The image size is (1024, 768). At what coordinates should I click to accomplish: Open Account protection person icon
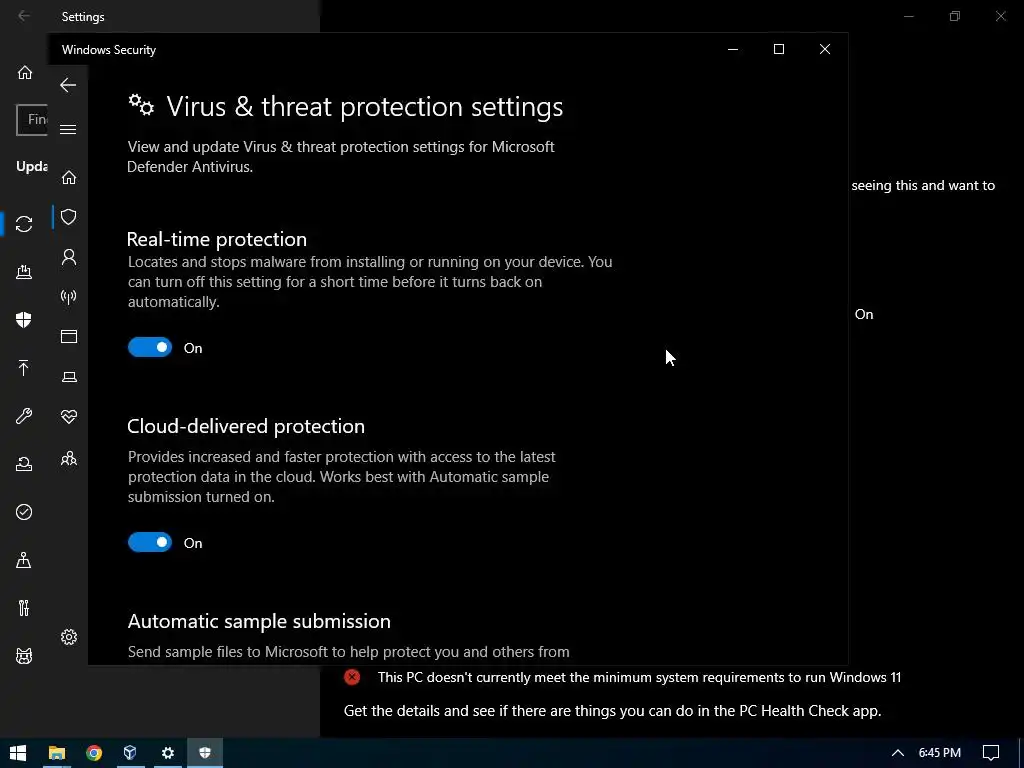pos(69,257)
